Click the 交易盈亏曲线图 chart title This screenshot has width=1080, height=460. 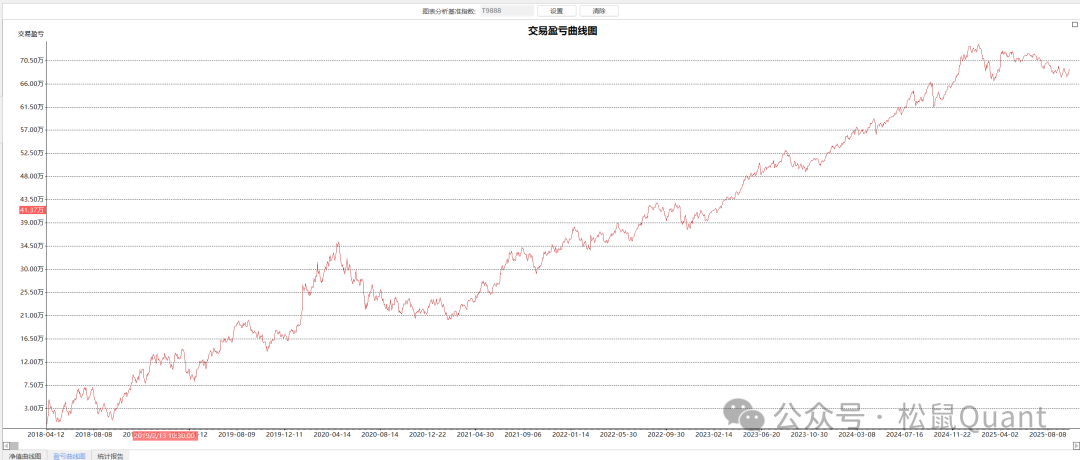point(562,31)
